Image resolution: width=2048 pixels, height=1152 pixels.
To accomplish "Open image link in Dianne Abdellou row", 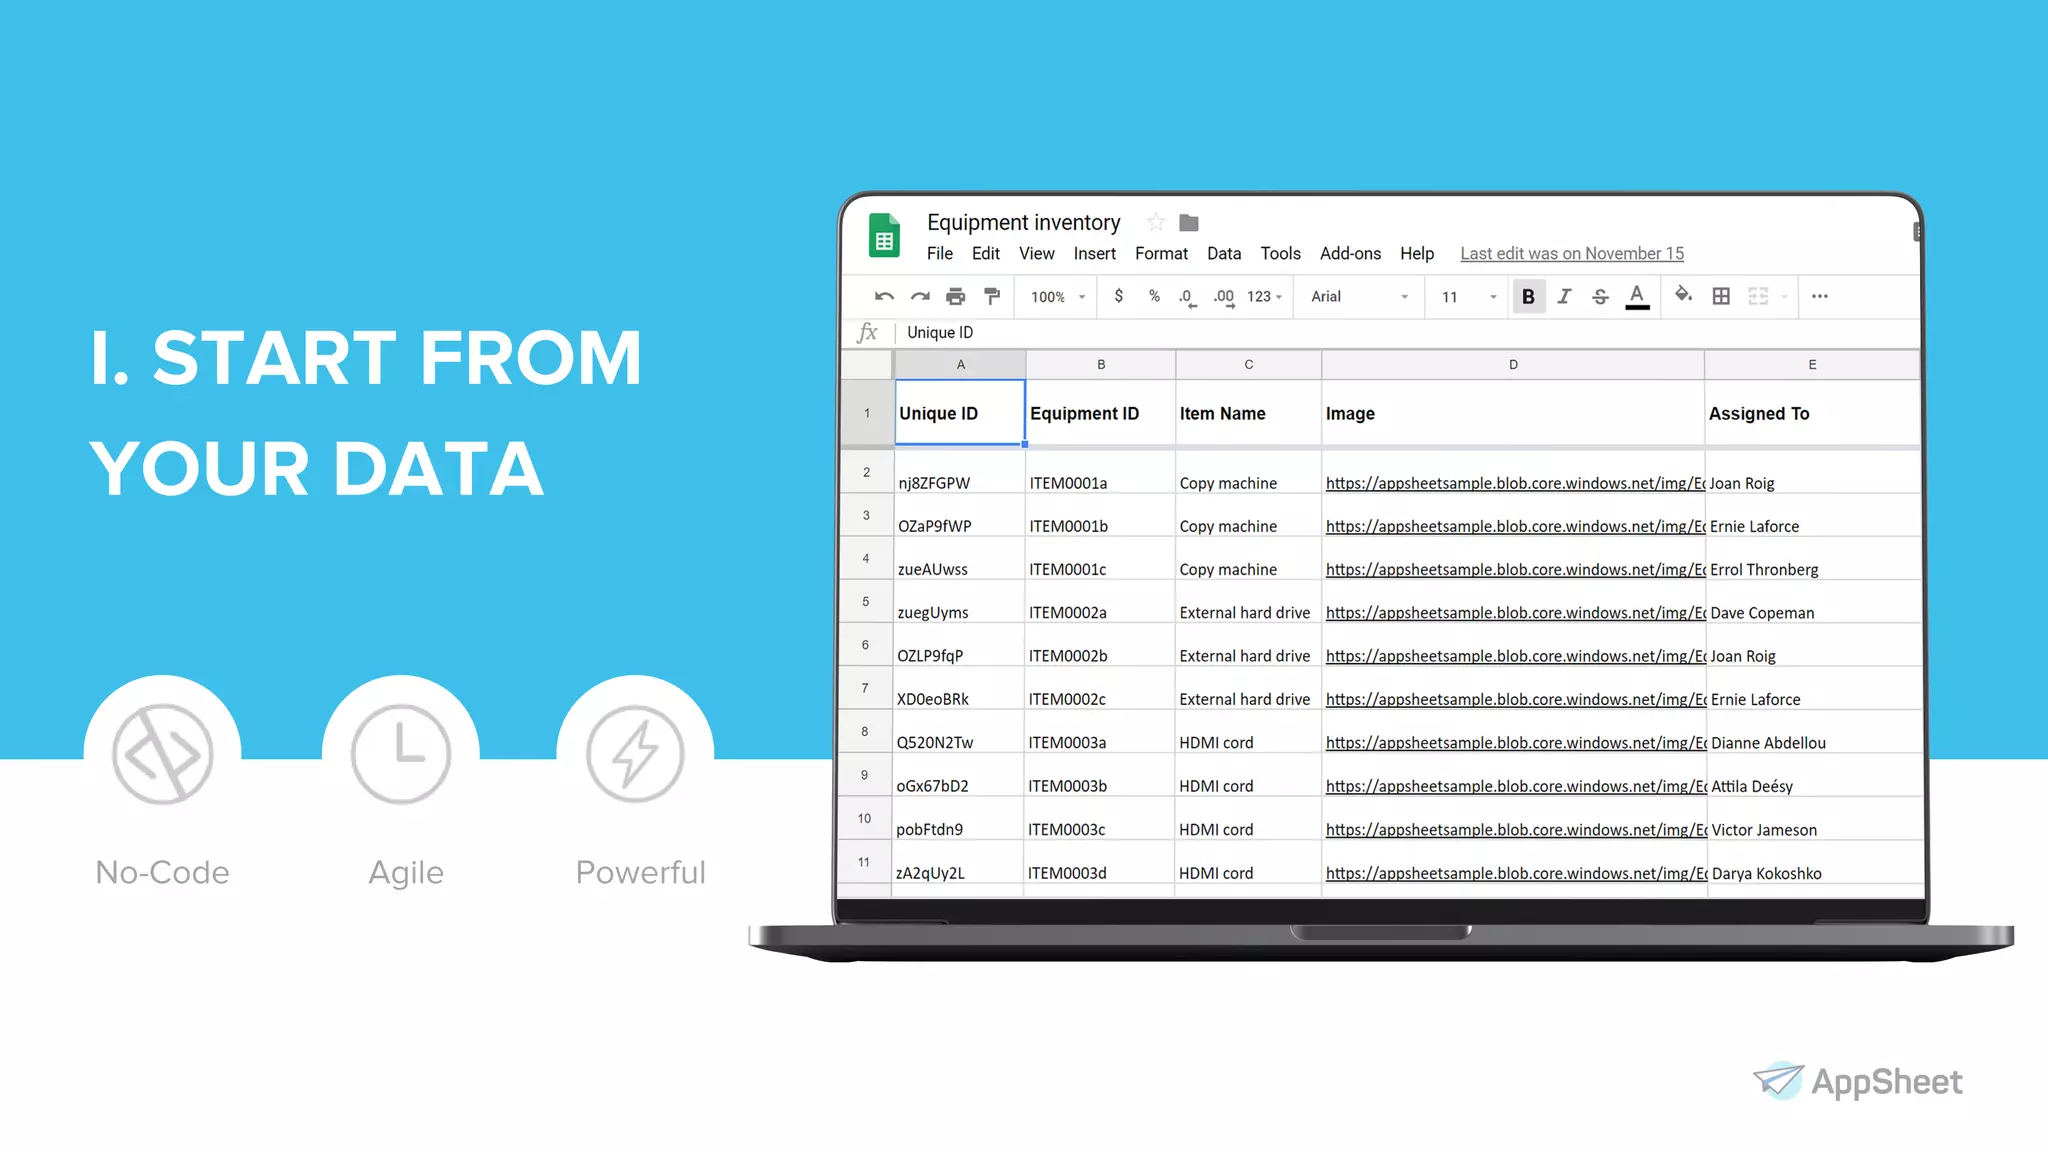I will point(1515,743).
